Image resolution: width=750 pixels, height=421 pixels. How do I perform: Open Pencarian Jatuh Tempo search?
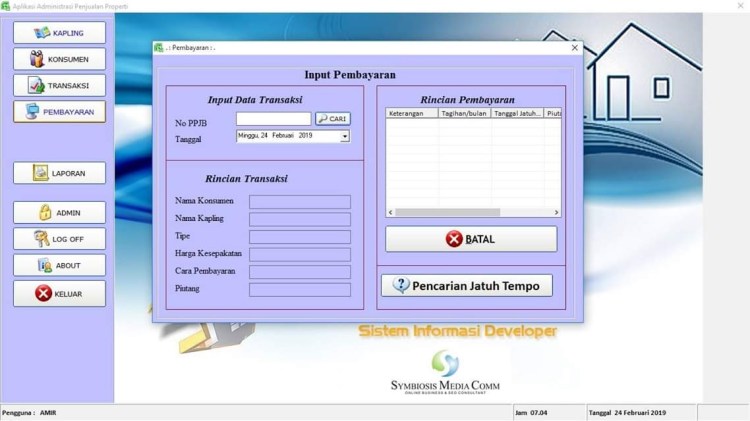click(466, 285)
